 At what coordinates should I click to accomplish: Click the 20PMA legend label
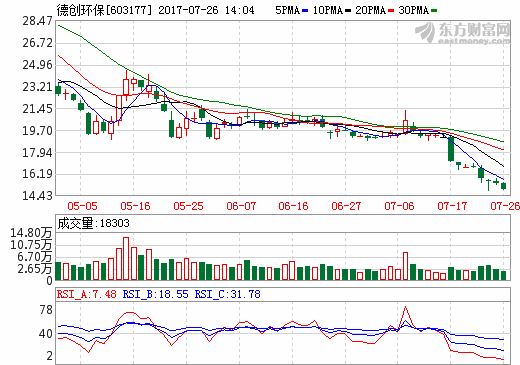click(x=370, y=10)
